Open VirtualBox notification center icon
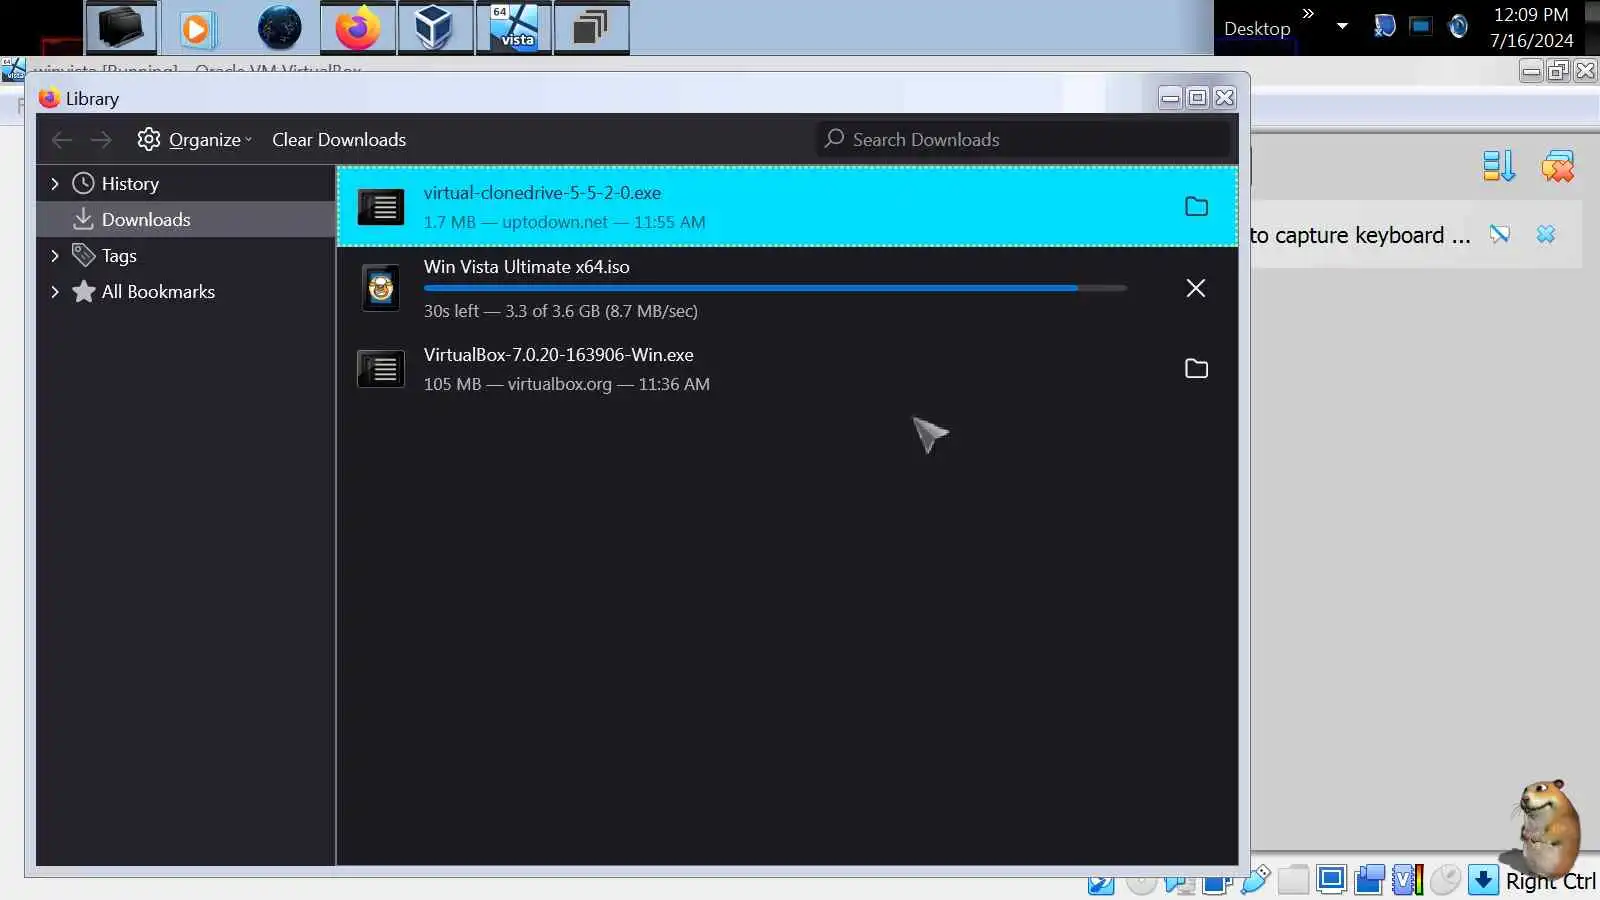 coord(1499,166)
